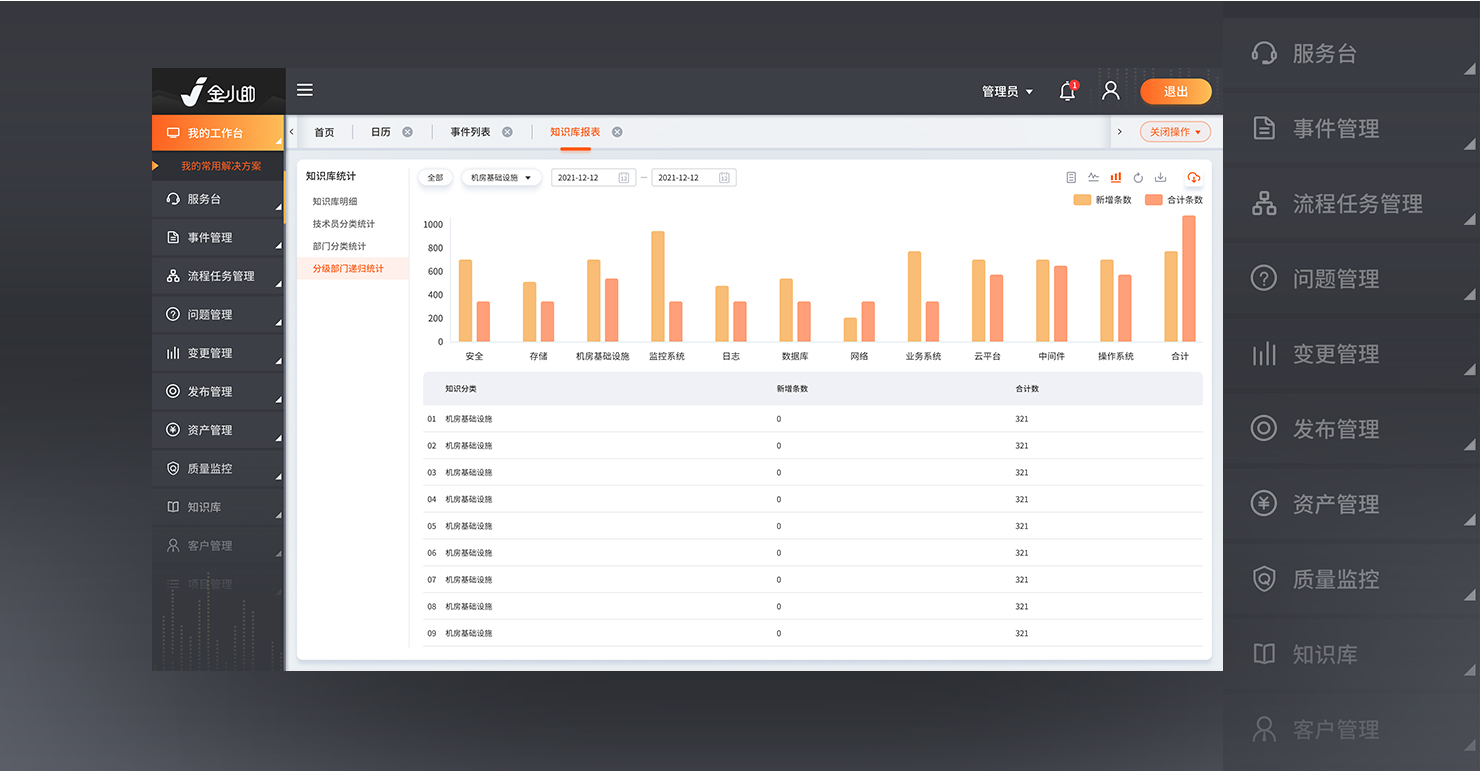Open the 关闭操作 dropdown
The width and height of the screenshot is (1480, 771).
coord(1175,132)
